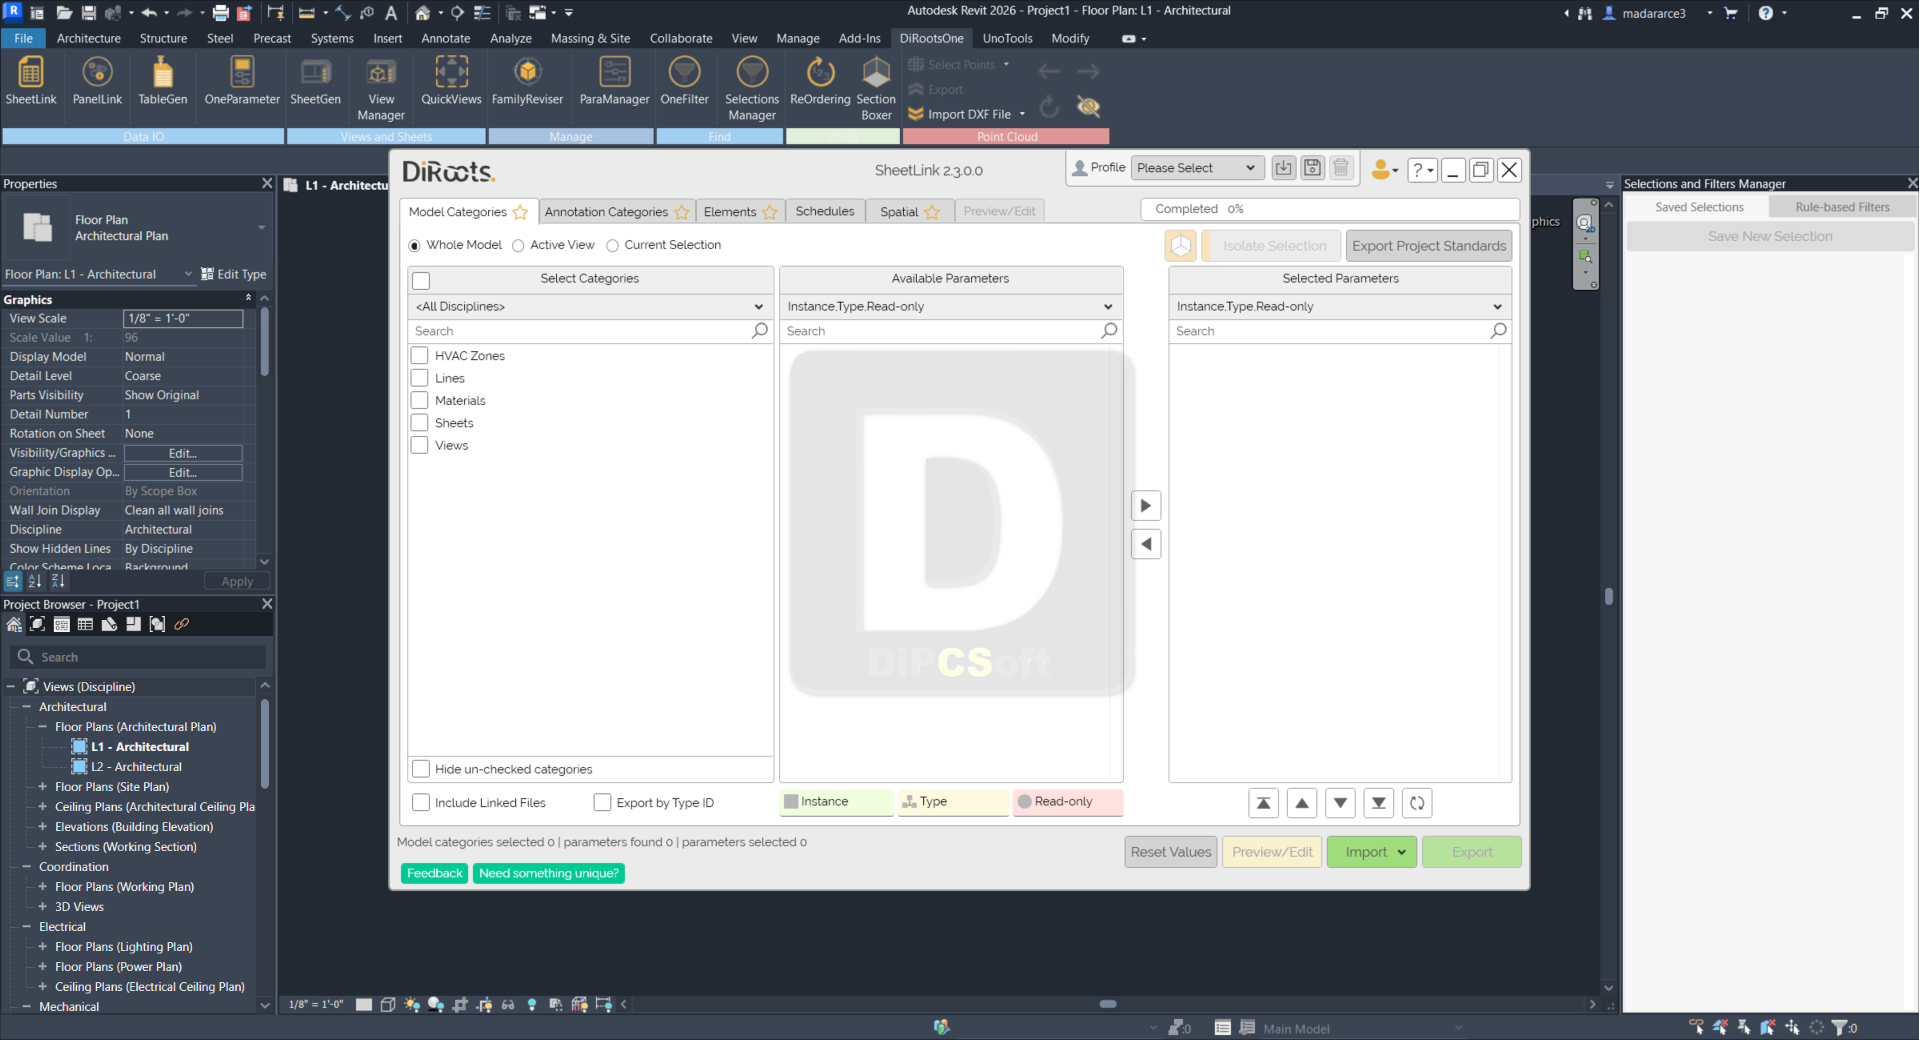Select the Whole Model radio option
The image size is (1920, 1040).
[415, 246]
